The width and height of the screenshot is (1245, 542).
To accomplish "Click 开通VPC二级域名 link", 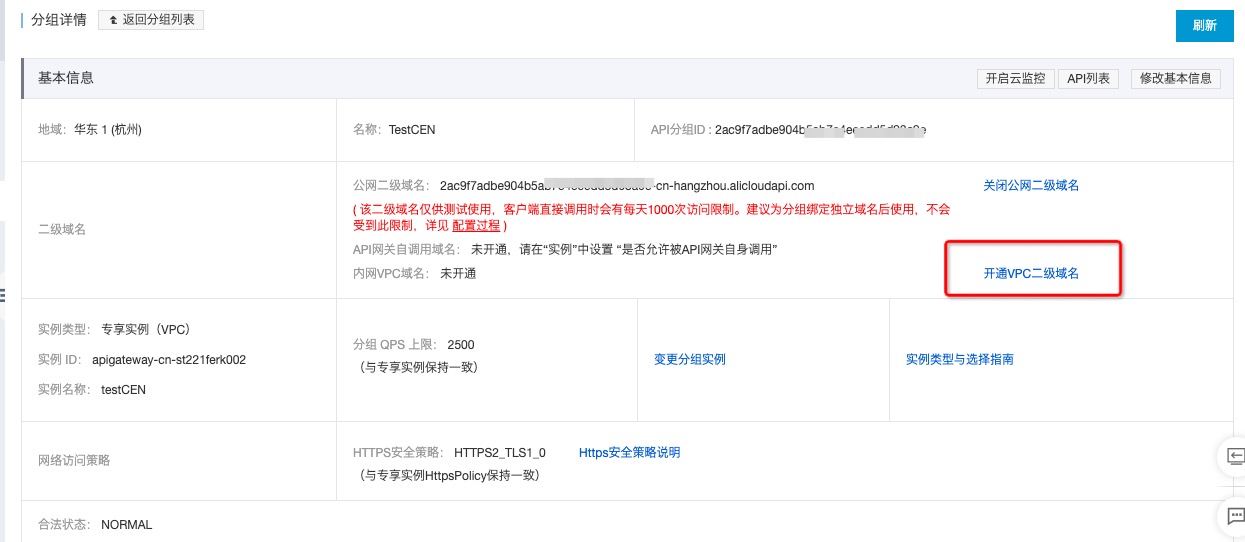I will 1032,274.
